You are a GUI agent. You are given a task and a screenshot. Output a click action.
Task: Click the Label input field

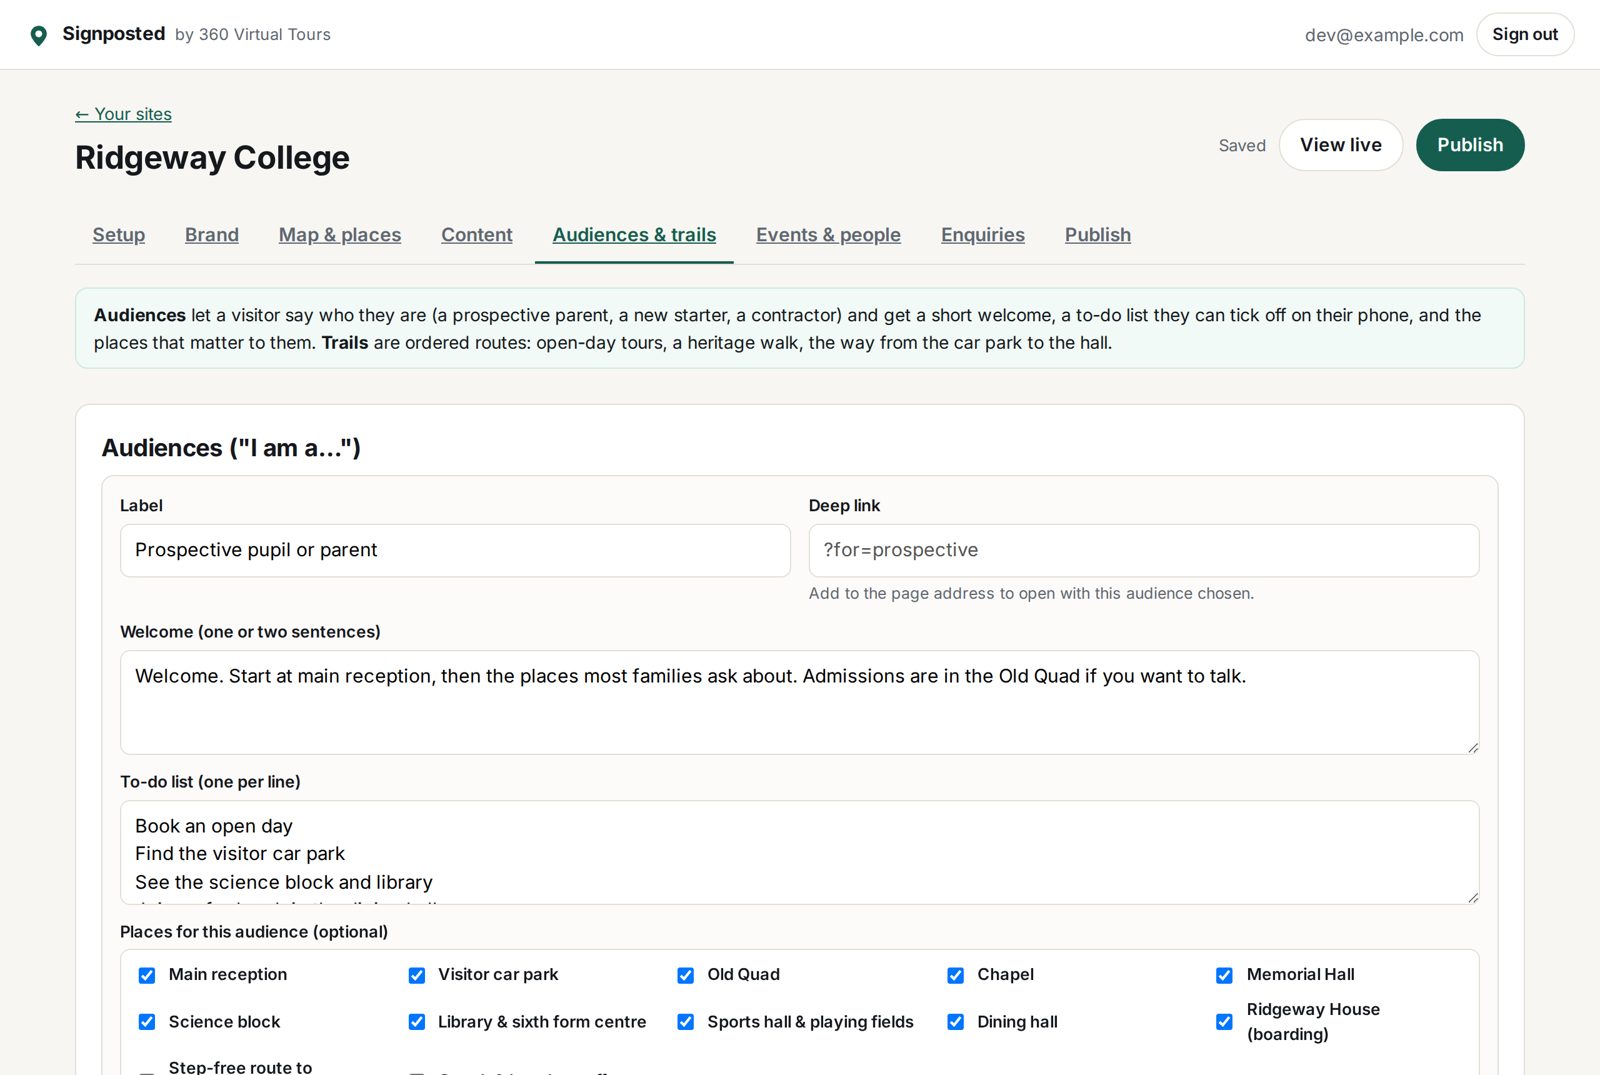455,550
